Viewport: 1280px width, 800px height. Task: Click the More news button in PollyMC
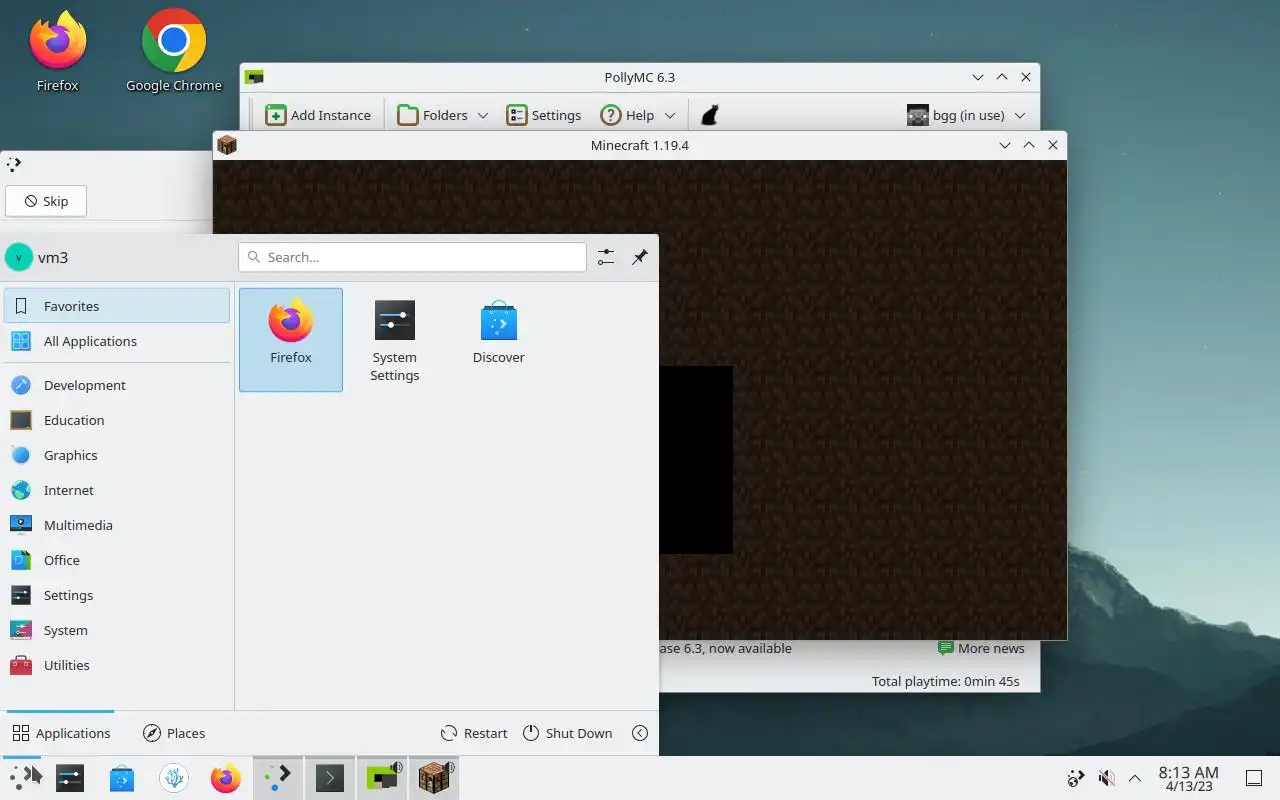tap(981, 648)
